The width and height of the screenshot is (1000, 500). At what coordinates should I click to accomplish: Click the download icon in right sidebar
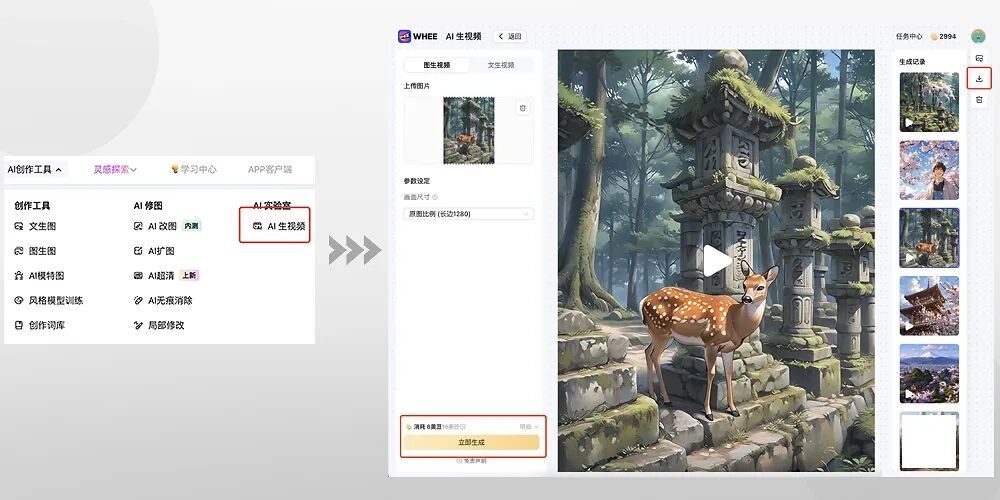tap(979, 78)
